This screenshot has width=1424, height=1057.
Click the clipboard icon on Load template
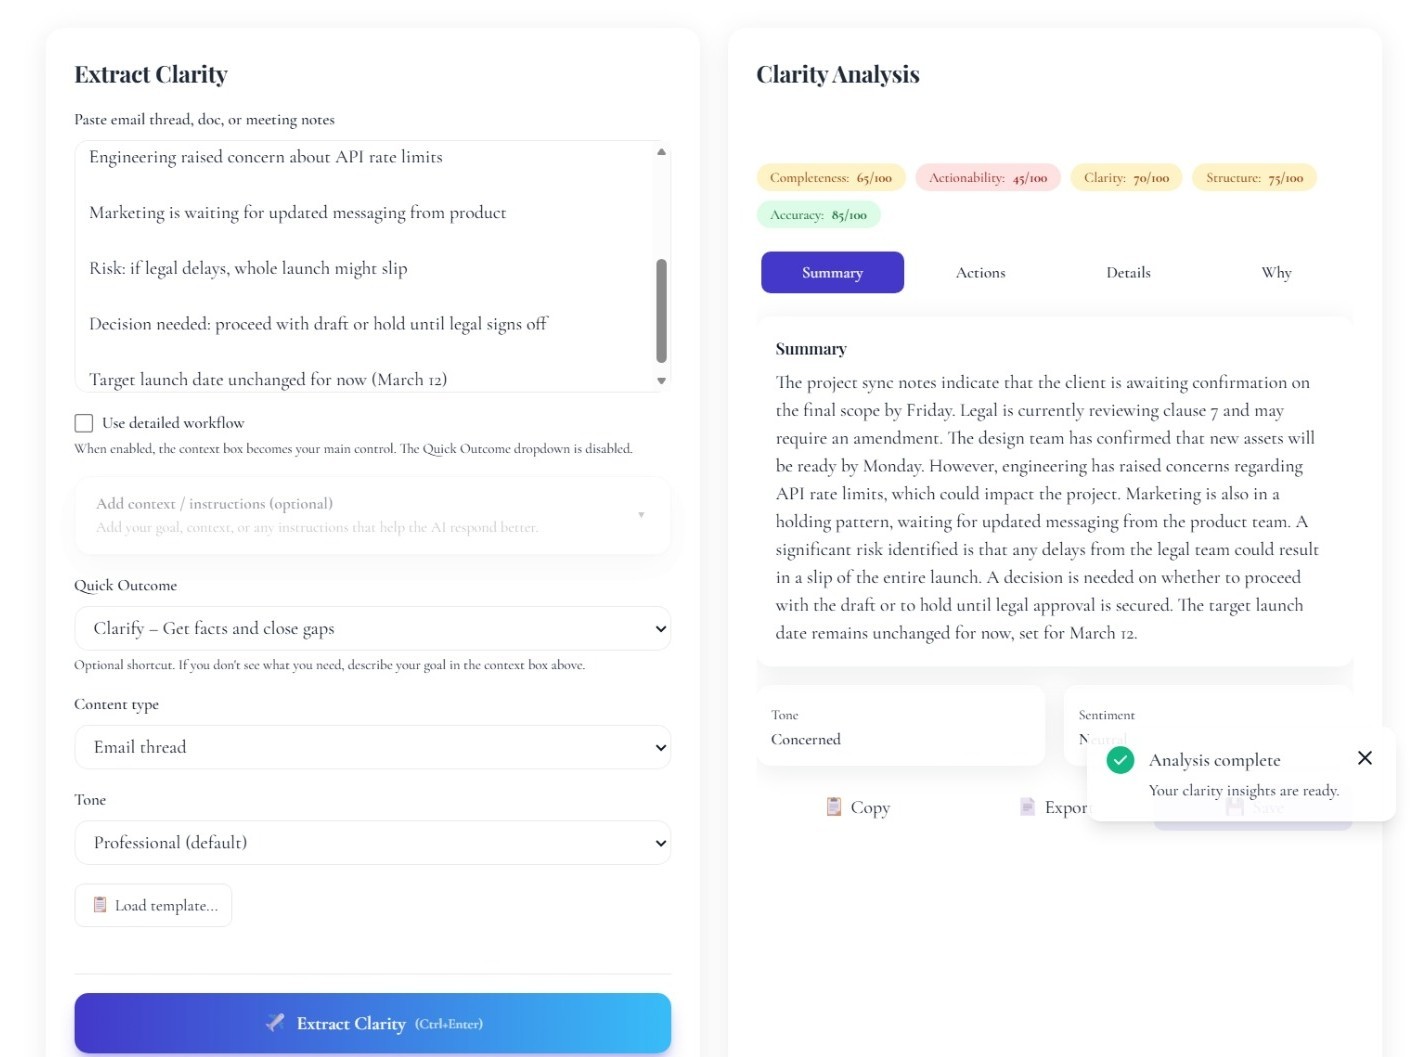[x=99, y=904]
